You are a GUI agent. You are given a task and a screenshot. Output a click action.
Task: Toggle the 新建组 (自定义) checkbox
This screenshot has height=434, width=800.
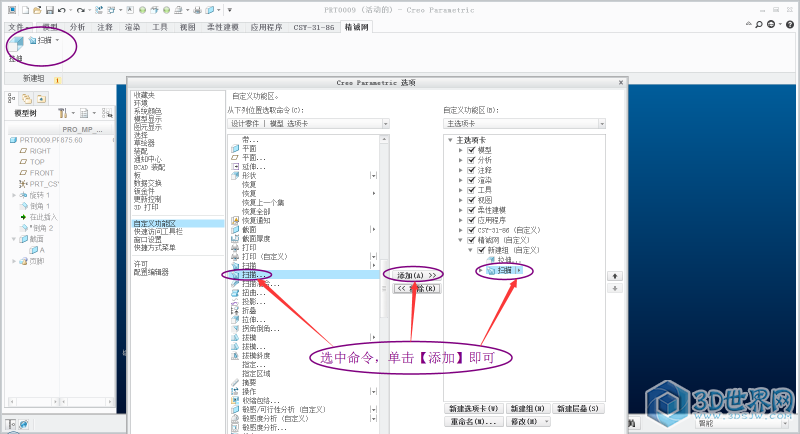[481, 250]
